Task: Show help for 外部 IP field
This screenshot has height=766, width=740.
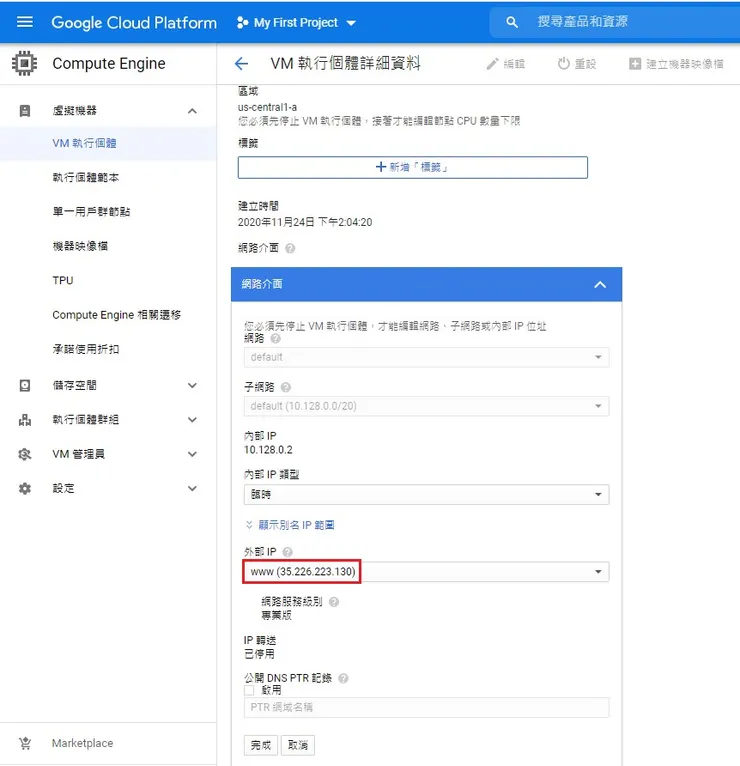Action: (287, 552)
